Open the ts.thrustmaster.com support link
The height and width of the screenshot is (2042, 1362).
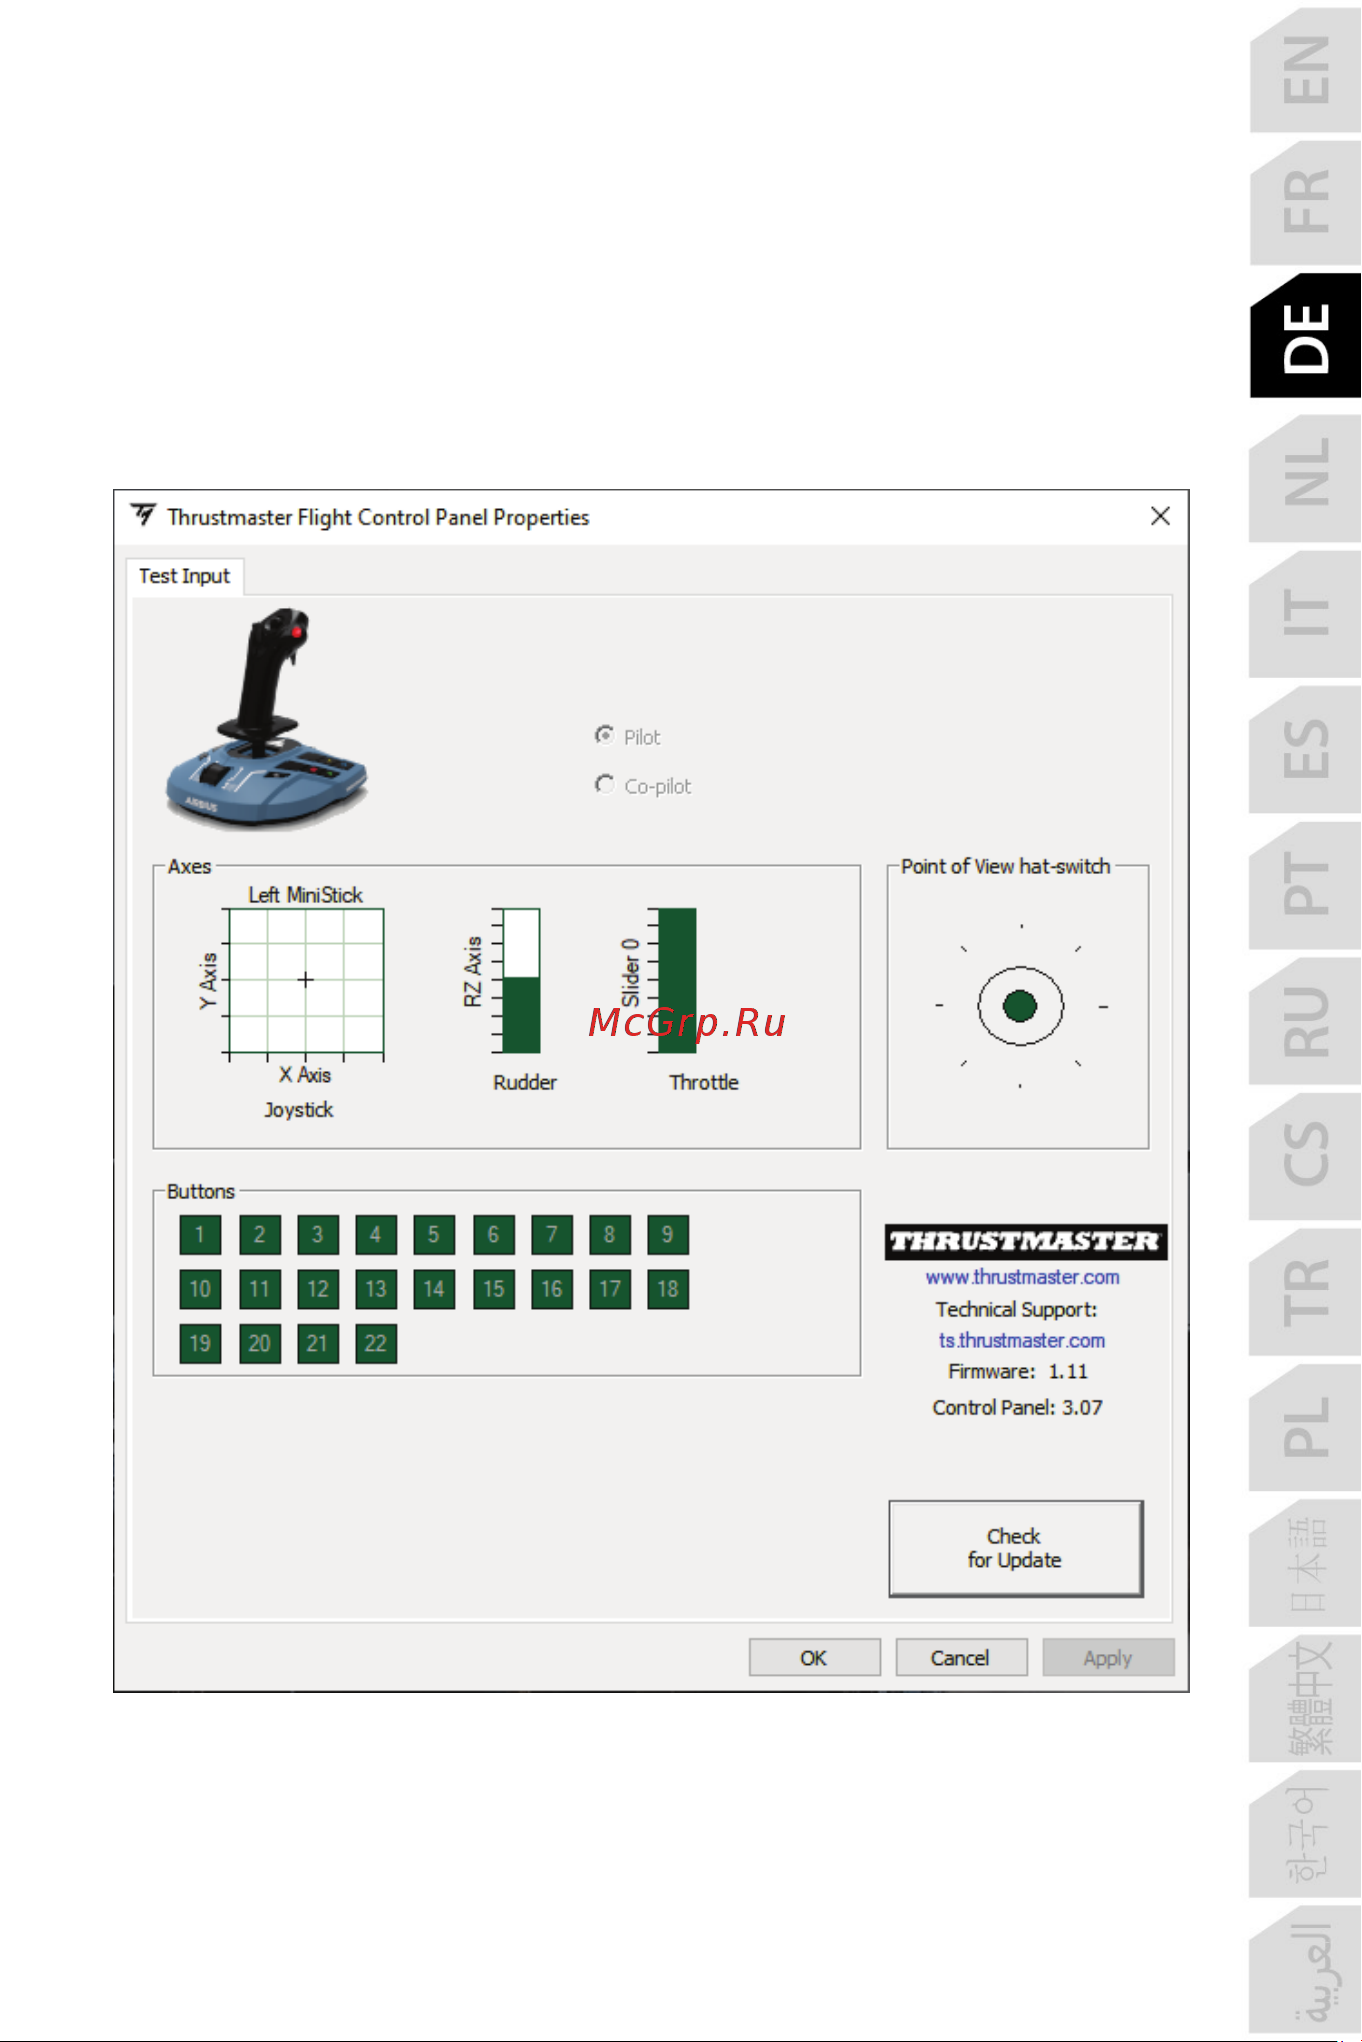coord(1022,1340)
